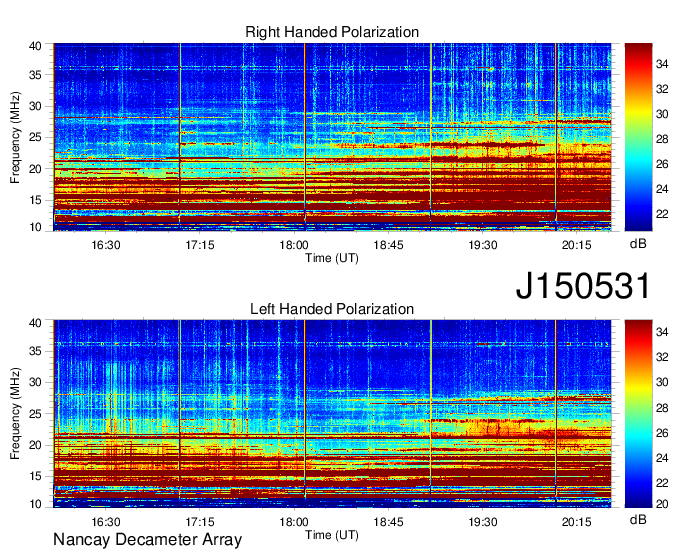This screenshot has height=552, width=680.
Task: Click the Right Handed Polarization spectrogram
Action: pos(332,137)
